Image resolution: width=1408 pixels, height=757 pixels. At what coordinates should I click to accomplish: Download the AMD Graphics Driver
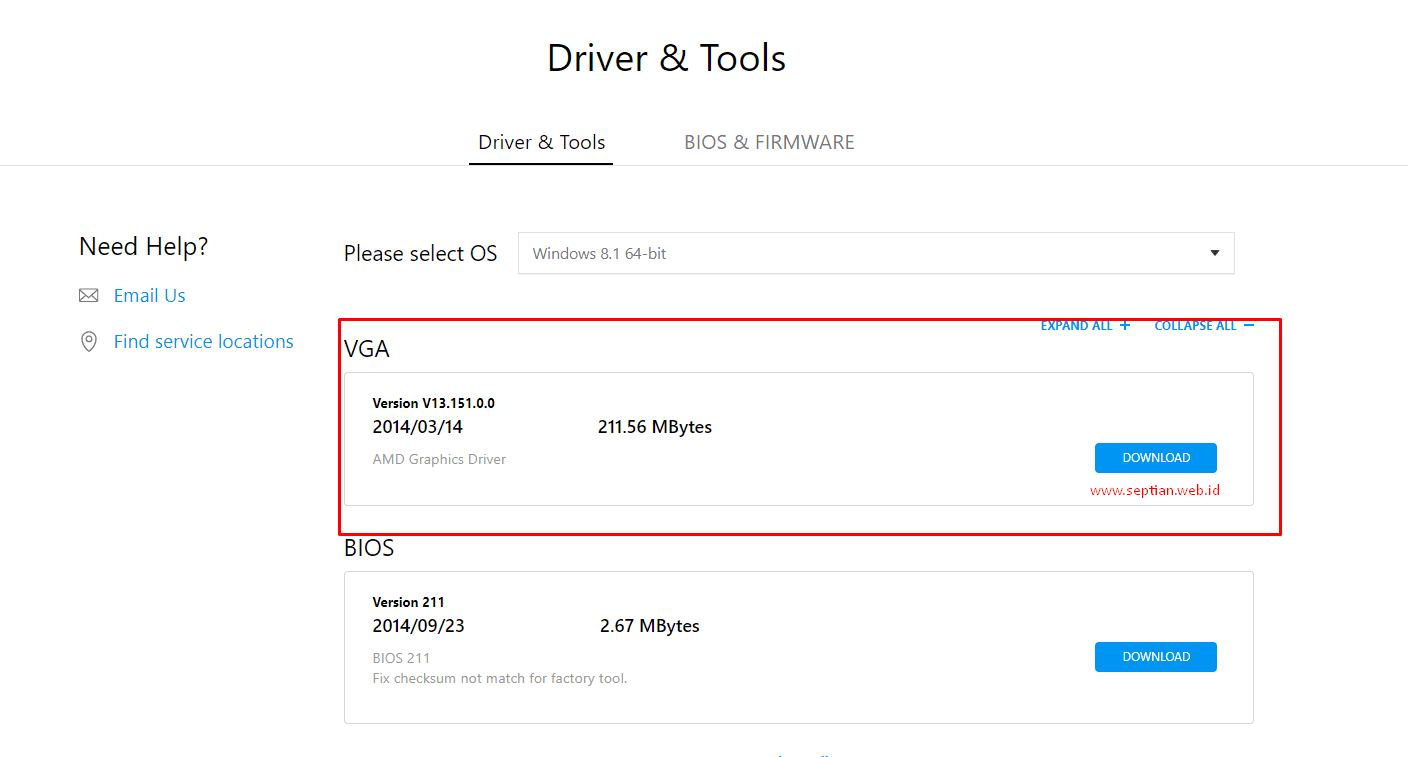(x=1156, y=458)
